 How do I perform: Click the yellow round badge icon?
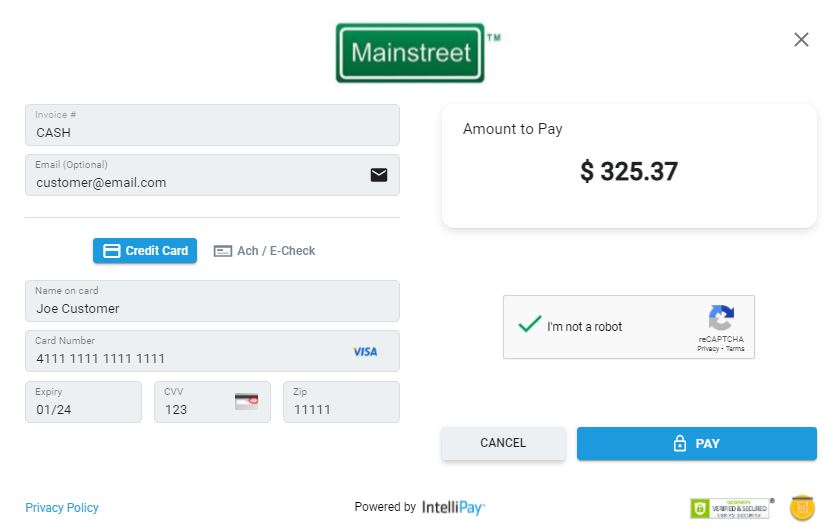(x=802, y=508)
